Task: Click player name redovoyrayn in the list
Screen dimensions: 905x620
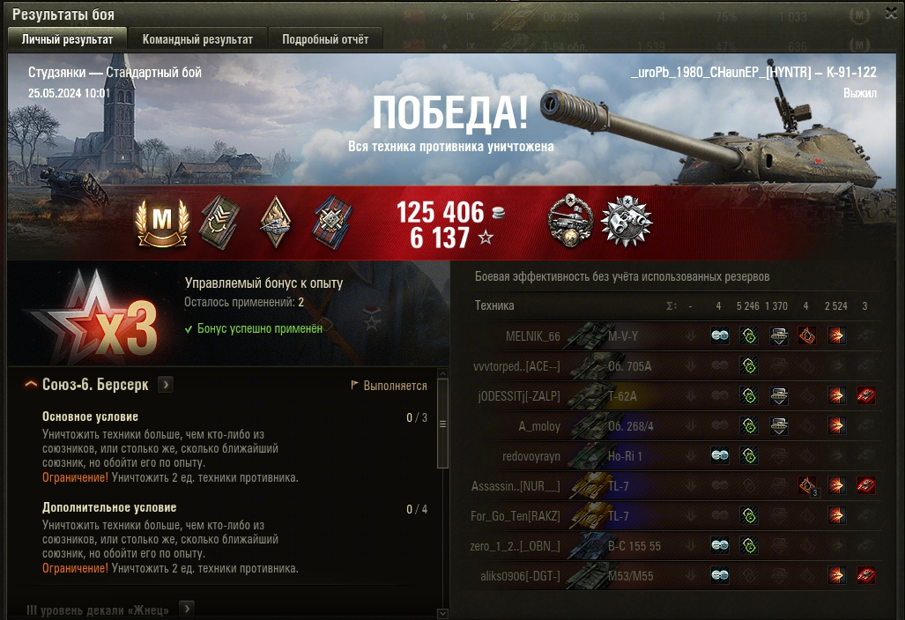Action: 531,456
